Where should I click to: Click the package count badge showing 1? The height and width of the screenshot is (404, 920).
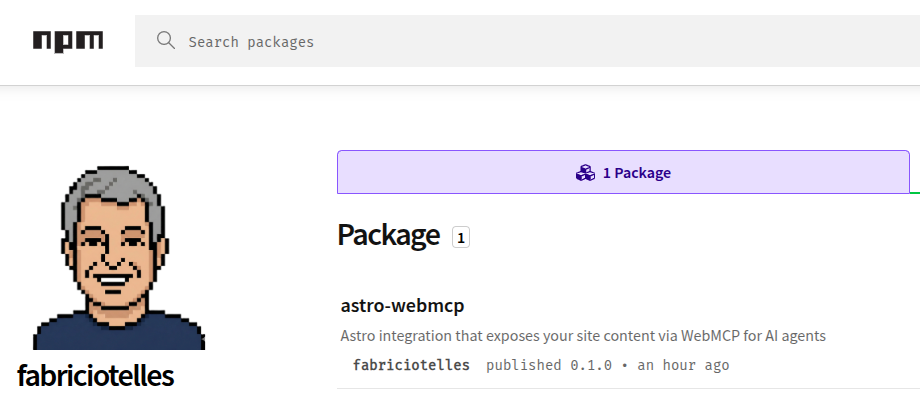(x=461, y=237)
